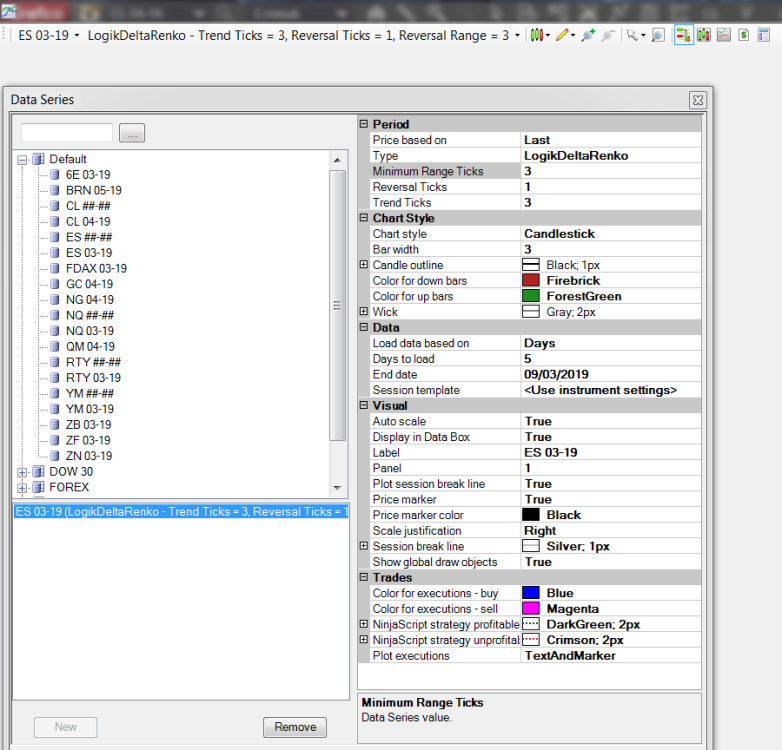Collapse the Default instrument list node
782x750 pixels.
click(22, 159)
